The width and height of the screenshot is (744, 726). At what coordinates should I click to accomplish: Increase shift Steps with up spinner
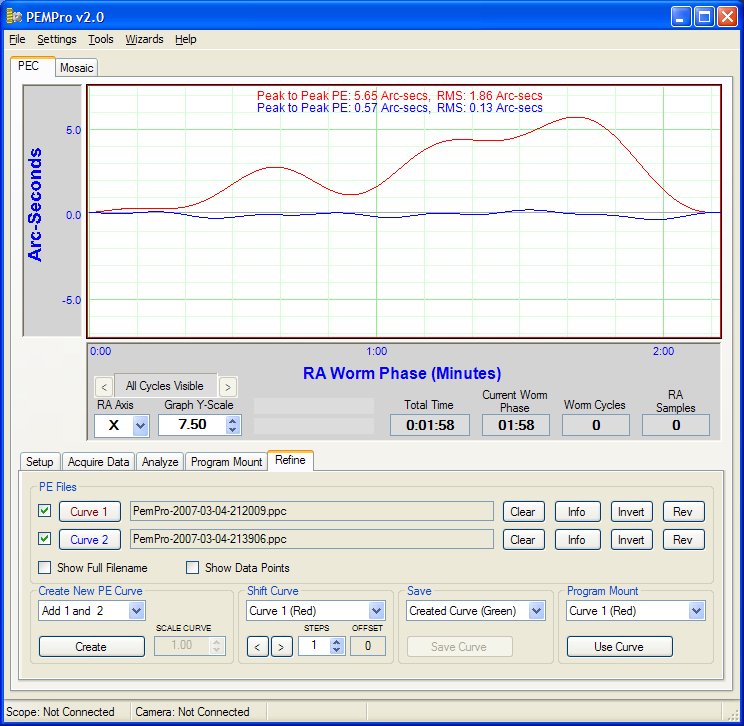(337, 642)
